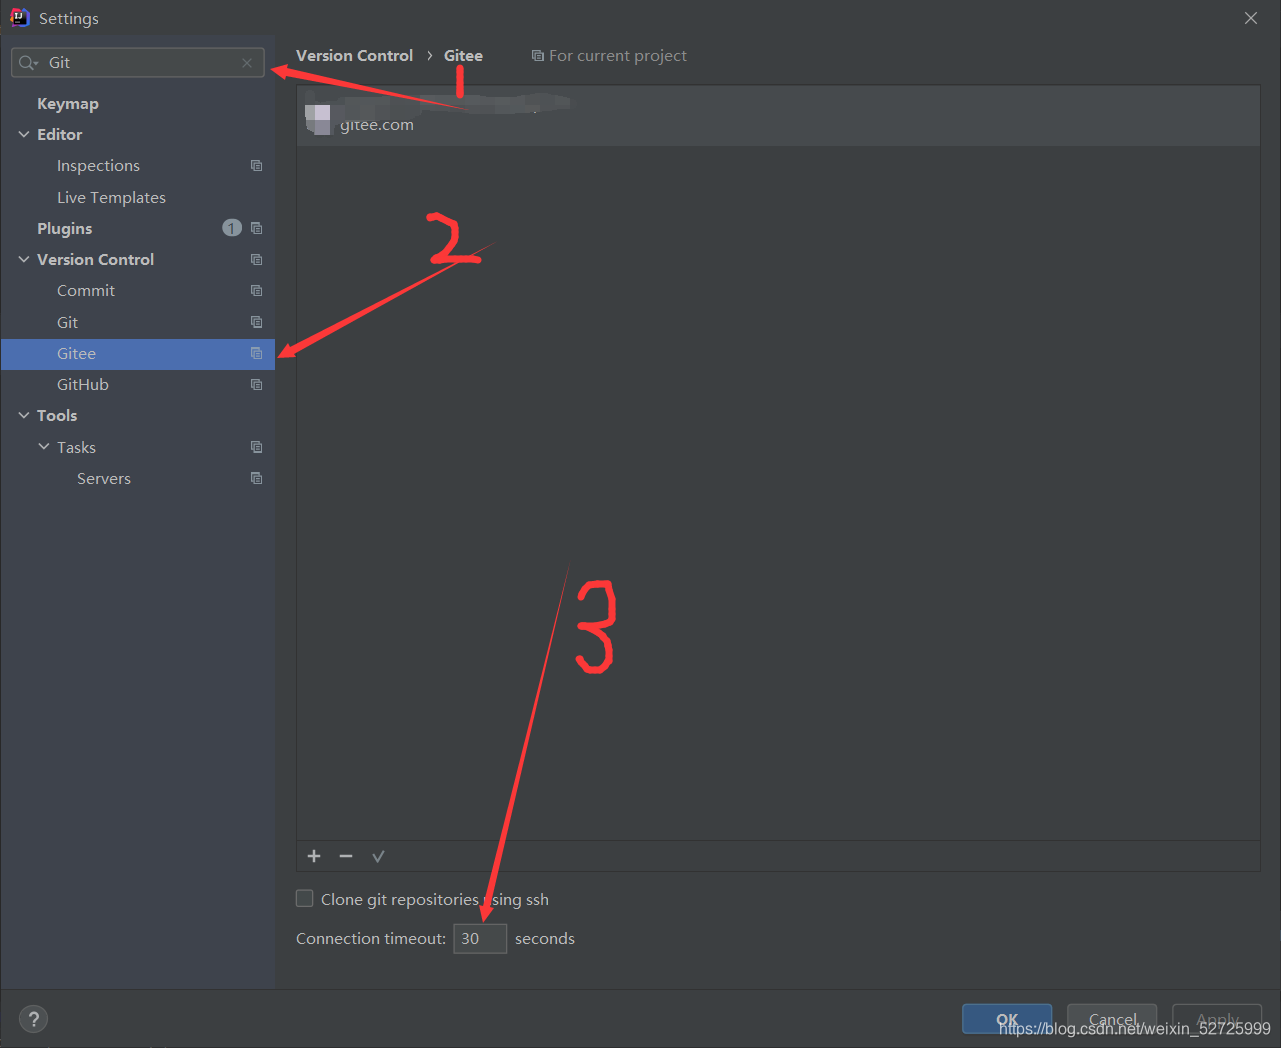Click project-level icon next to Servers
Viewport: 1281px width, 1048px height.
point(257,478)
